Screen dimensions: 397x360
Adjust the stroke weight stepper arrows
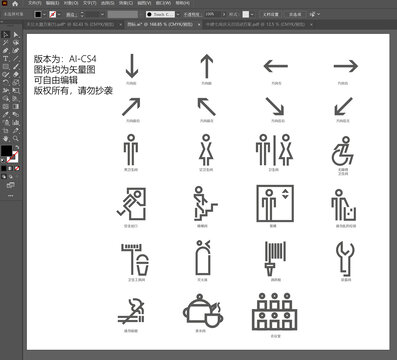click(82, 14)
